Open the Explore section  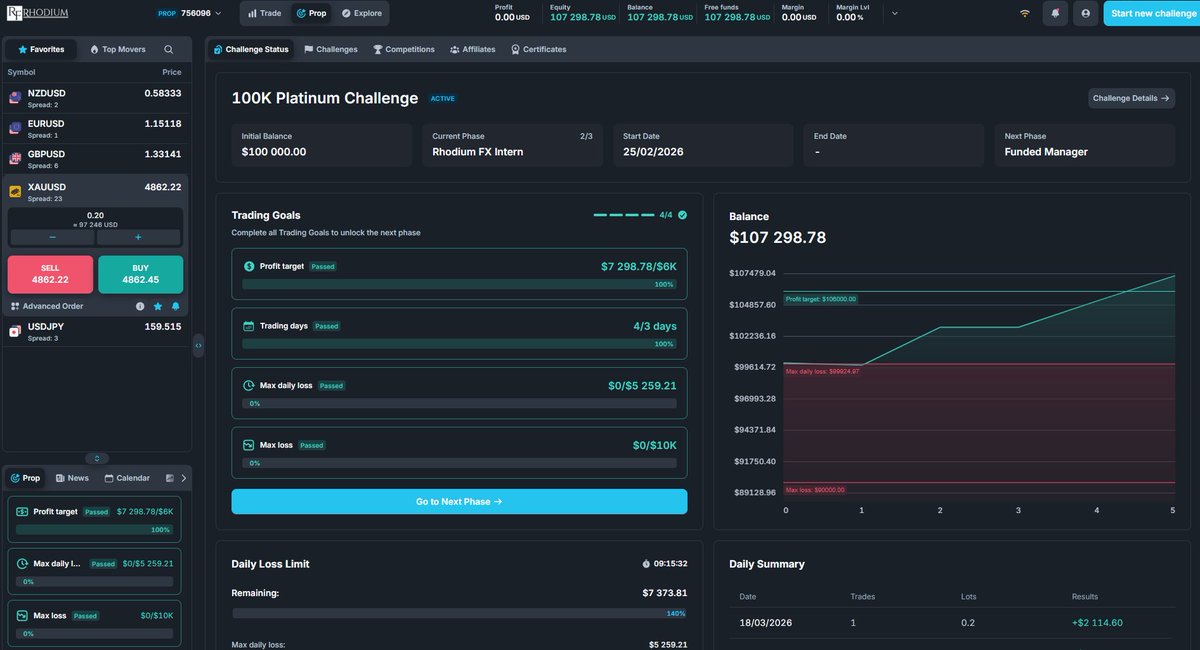click(x=361, y=13)
